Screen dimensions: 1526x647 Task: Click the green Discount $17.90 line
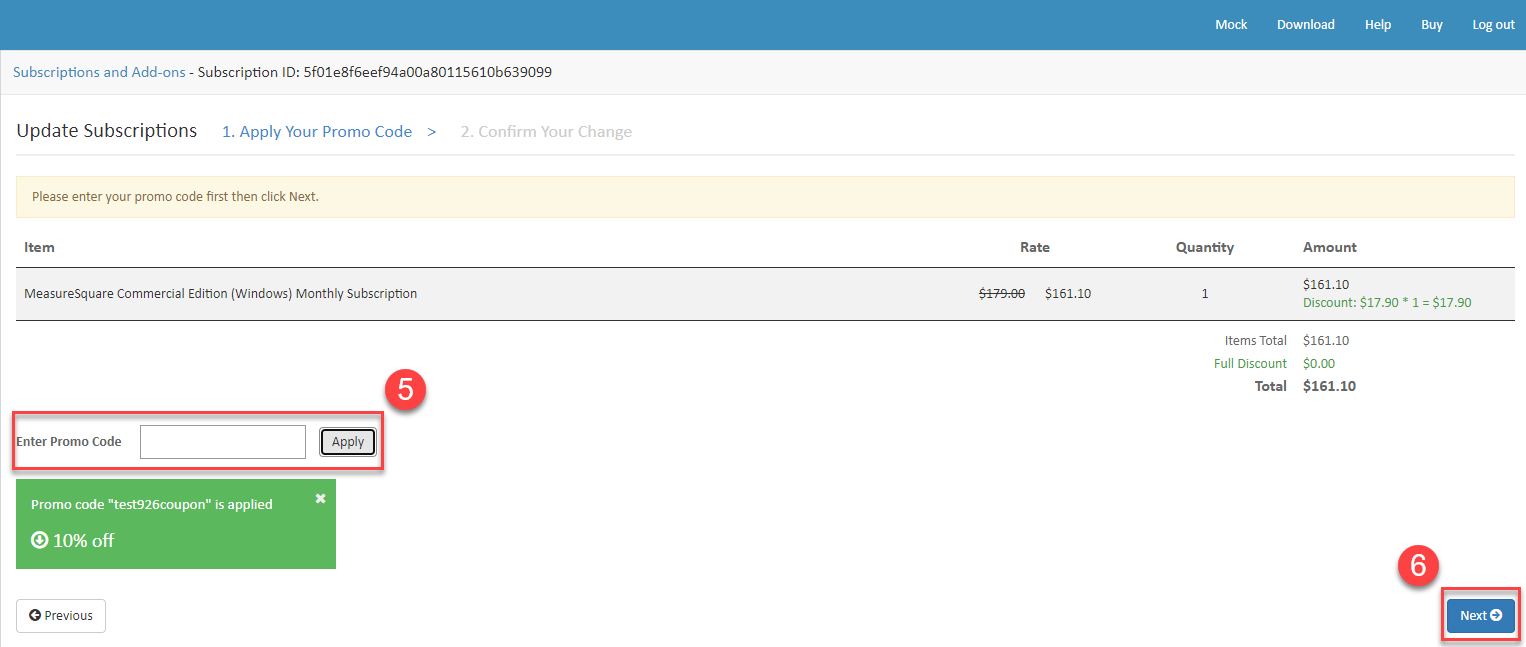pyautogui.click(x=1387, y=302)
